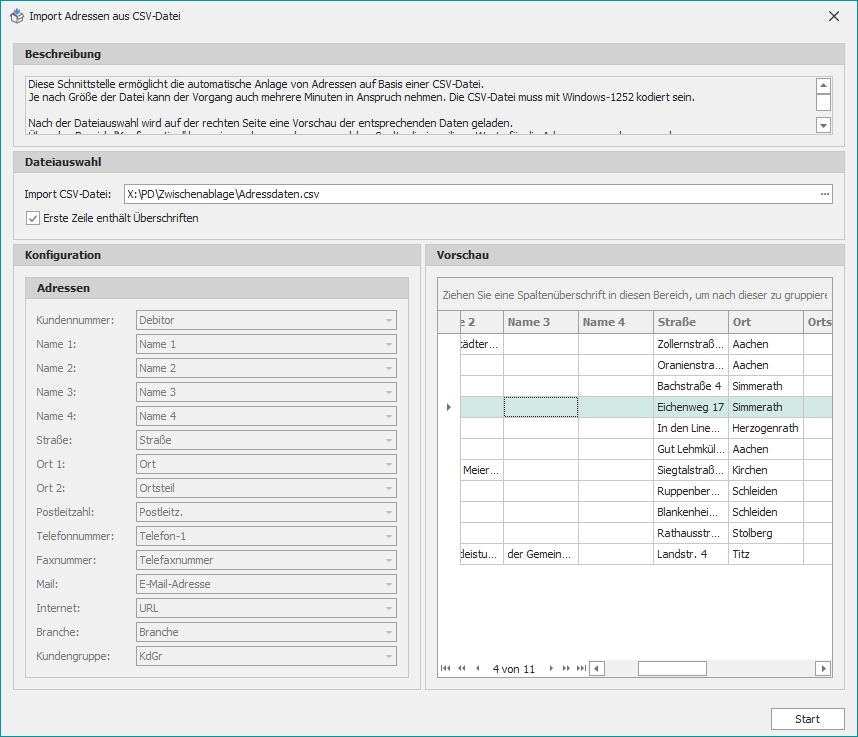Click the CSV import icon in the title bar
858x737 pixels.
click(17, 16)
